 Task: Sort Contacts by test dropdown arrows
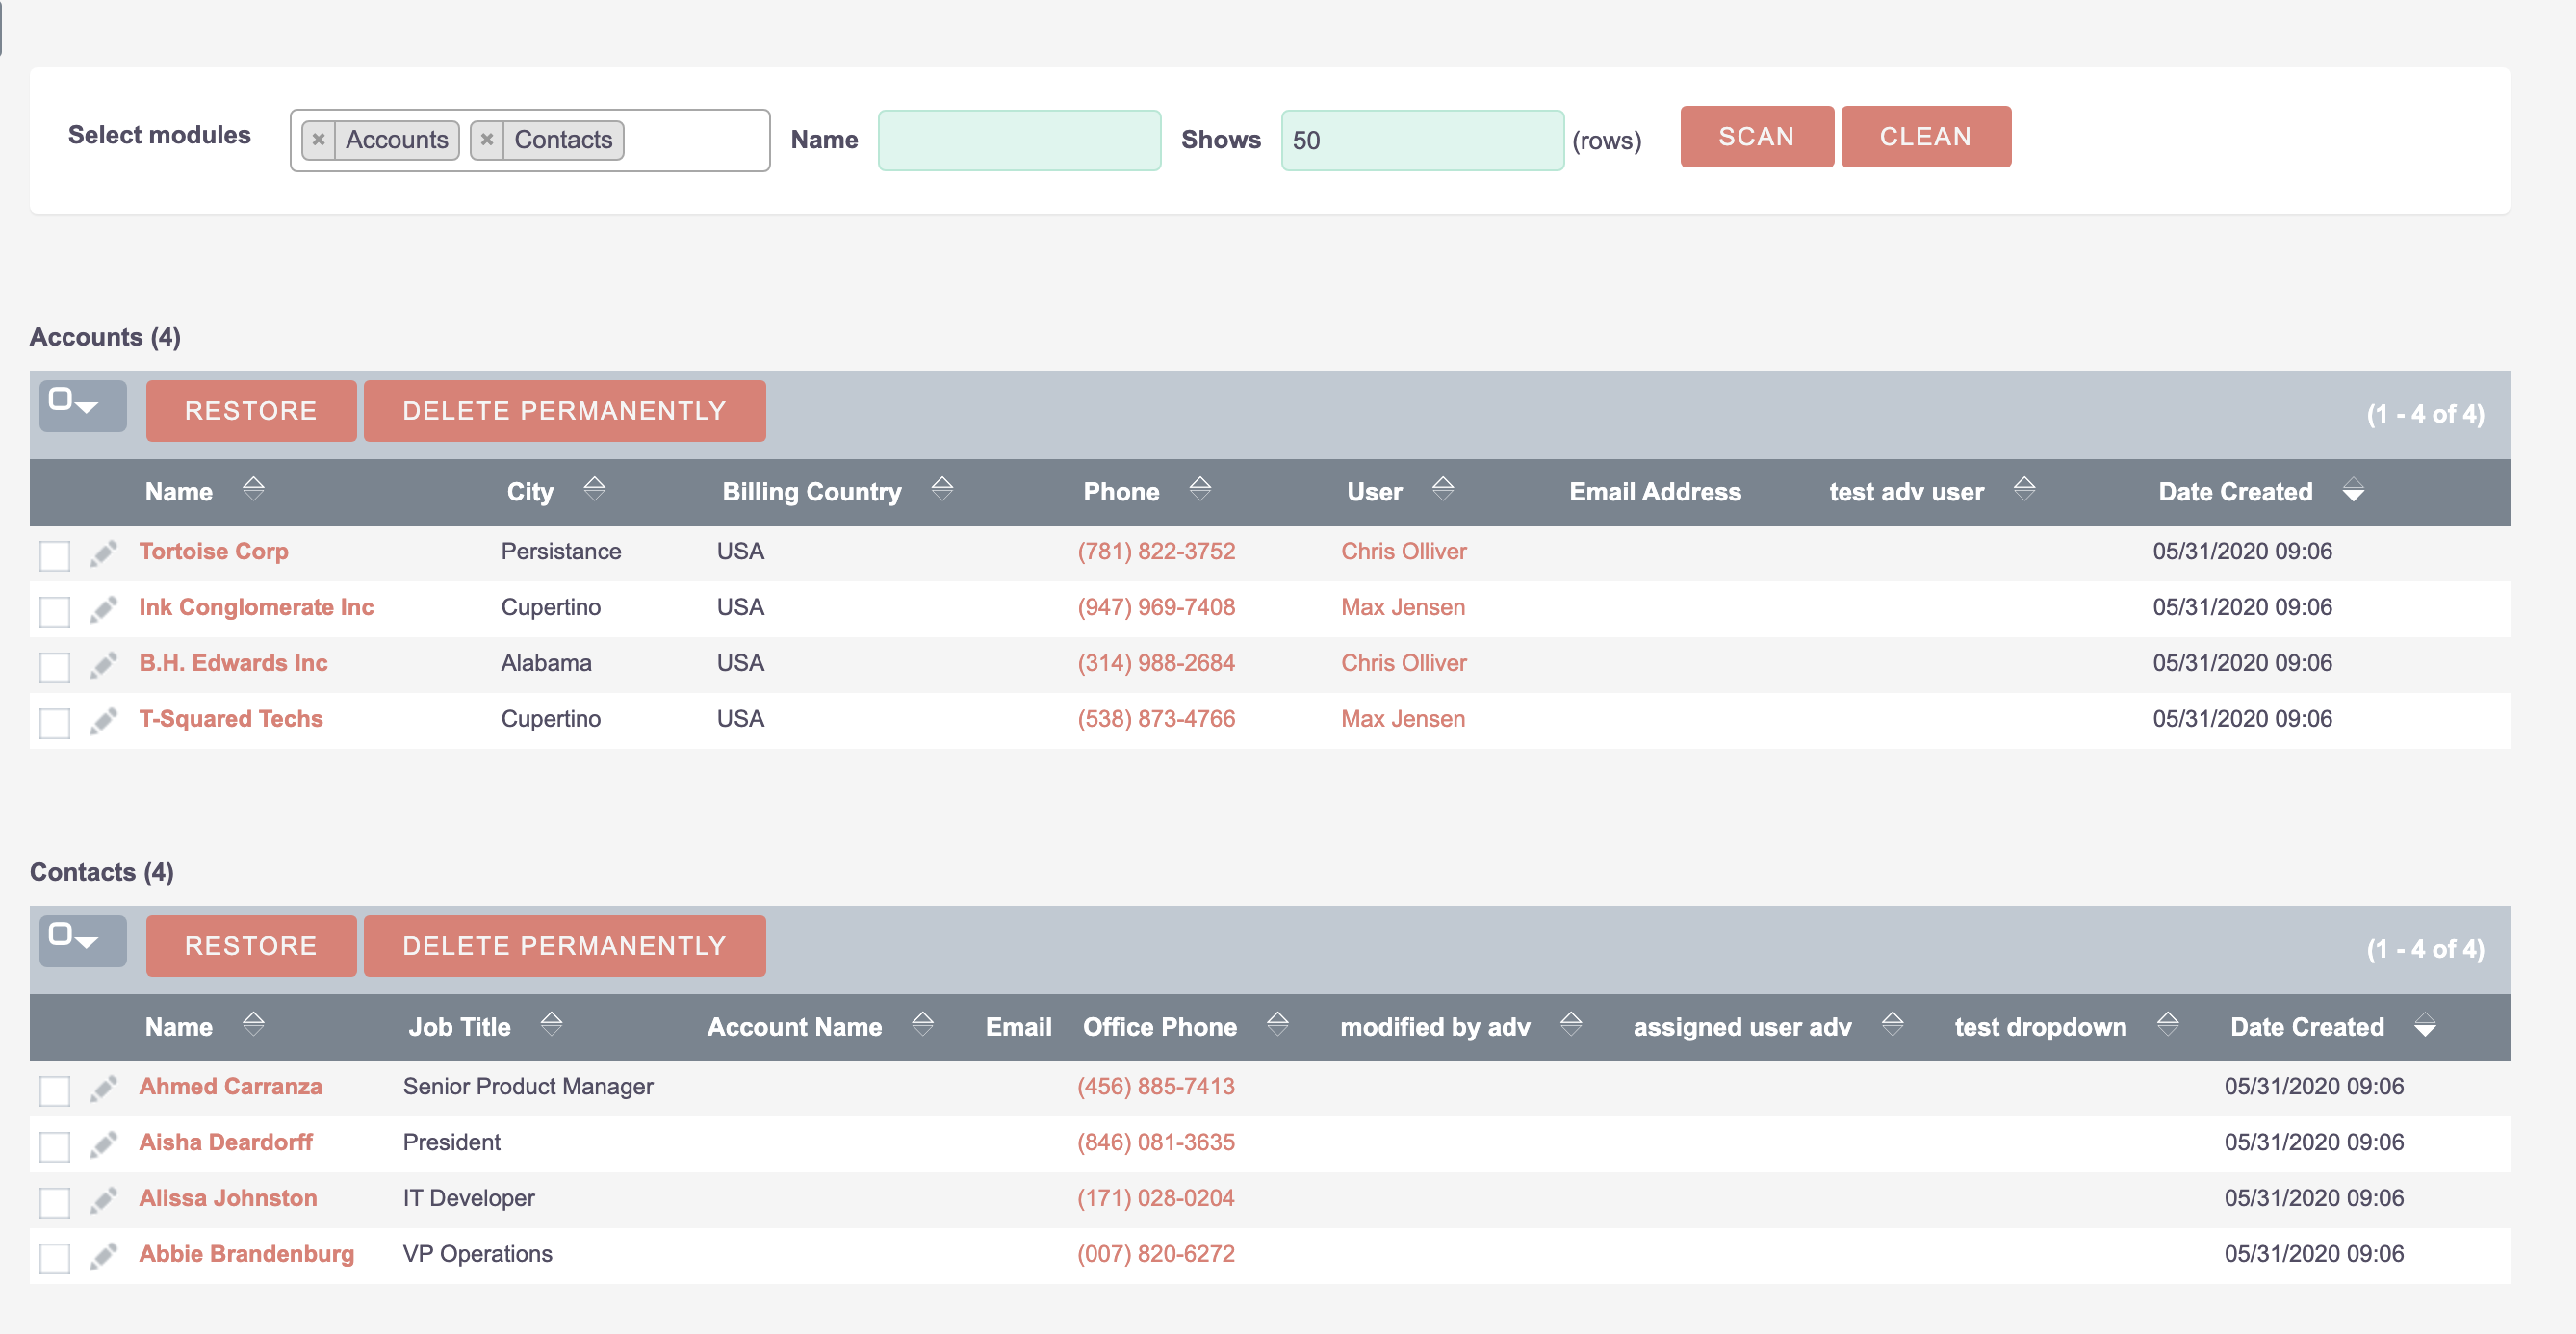[2167, 1024]
